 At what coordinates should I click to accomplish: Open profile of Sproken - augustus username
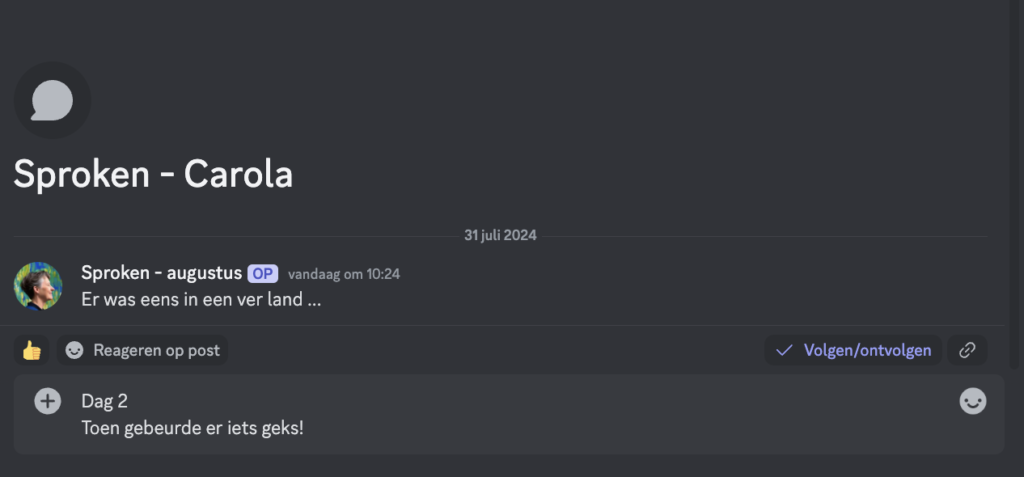(x=161, y=273)
